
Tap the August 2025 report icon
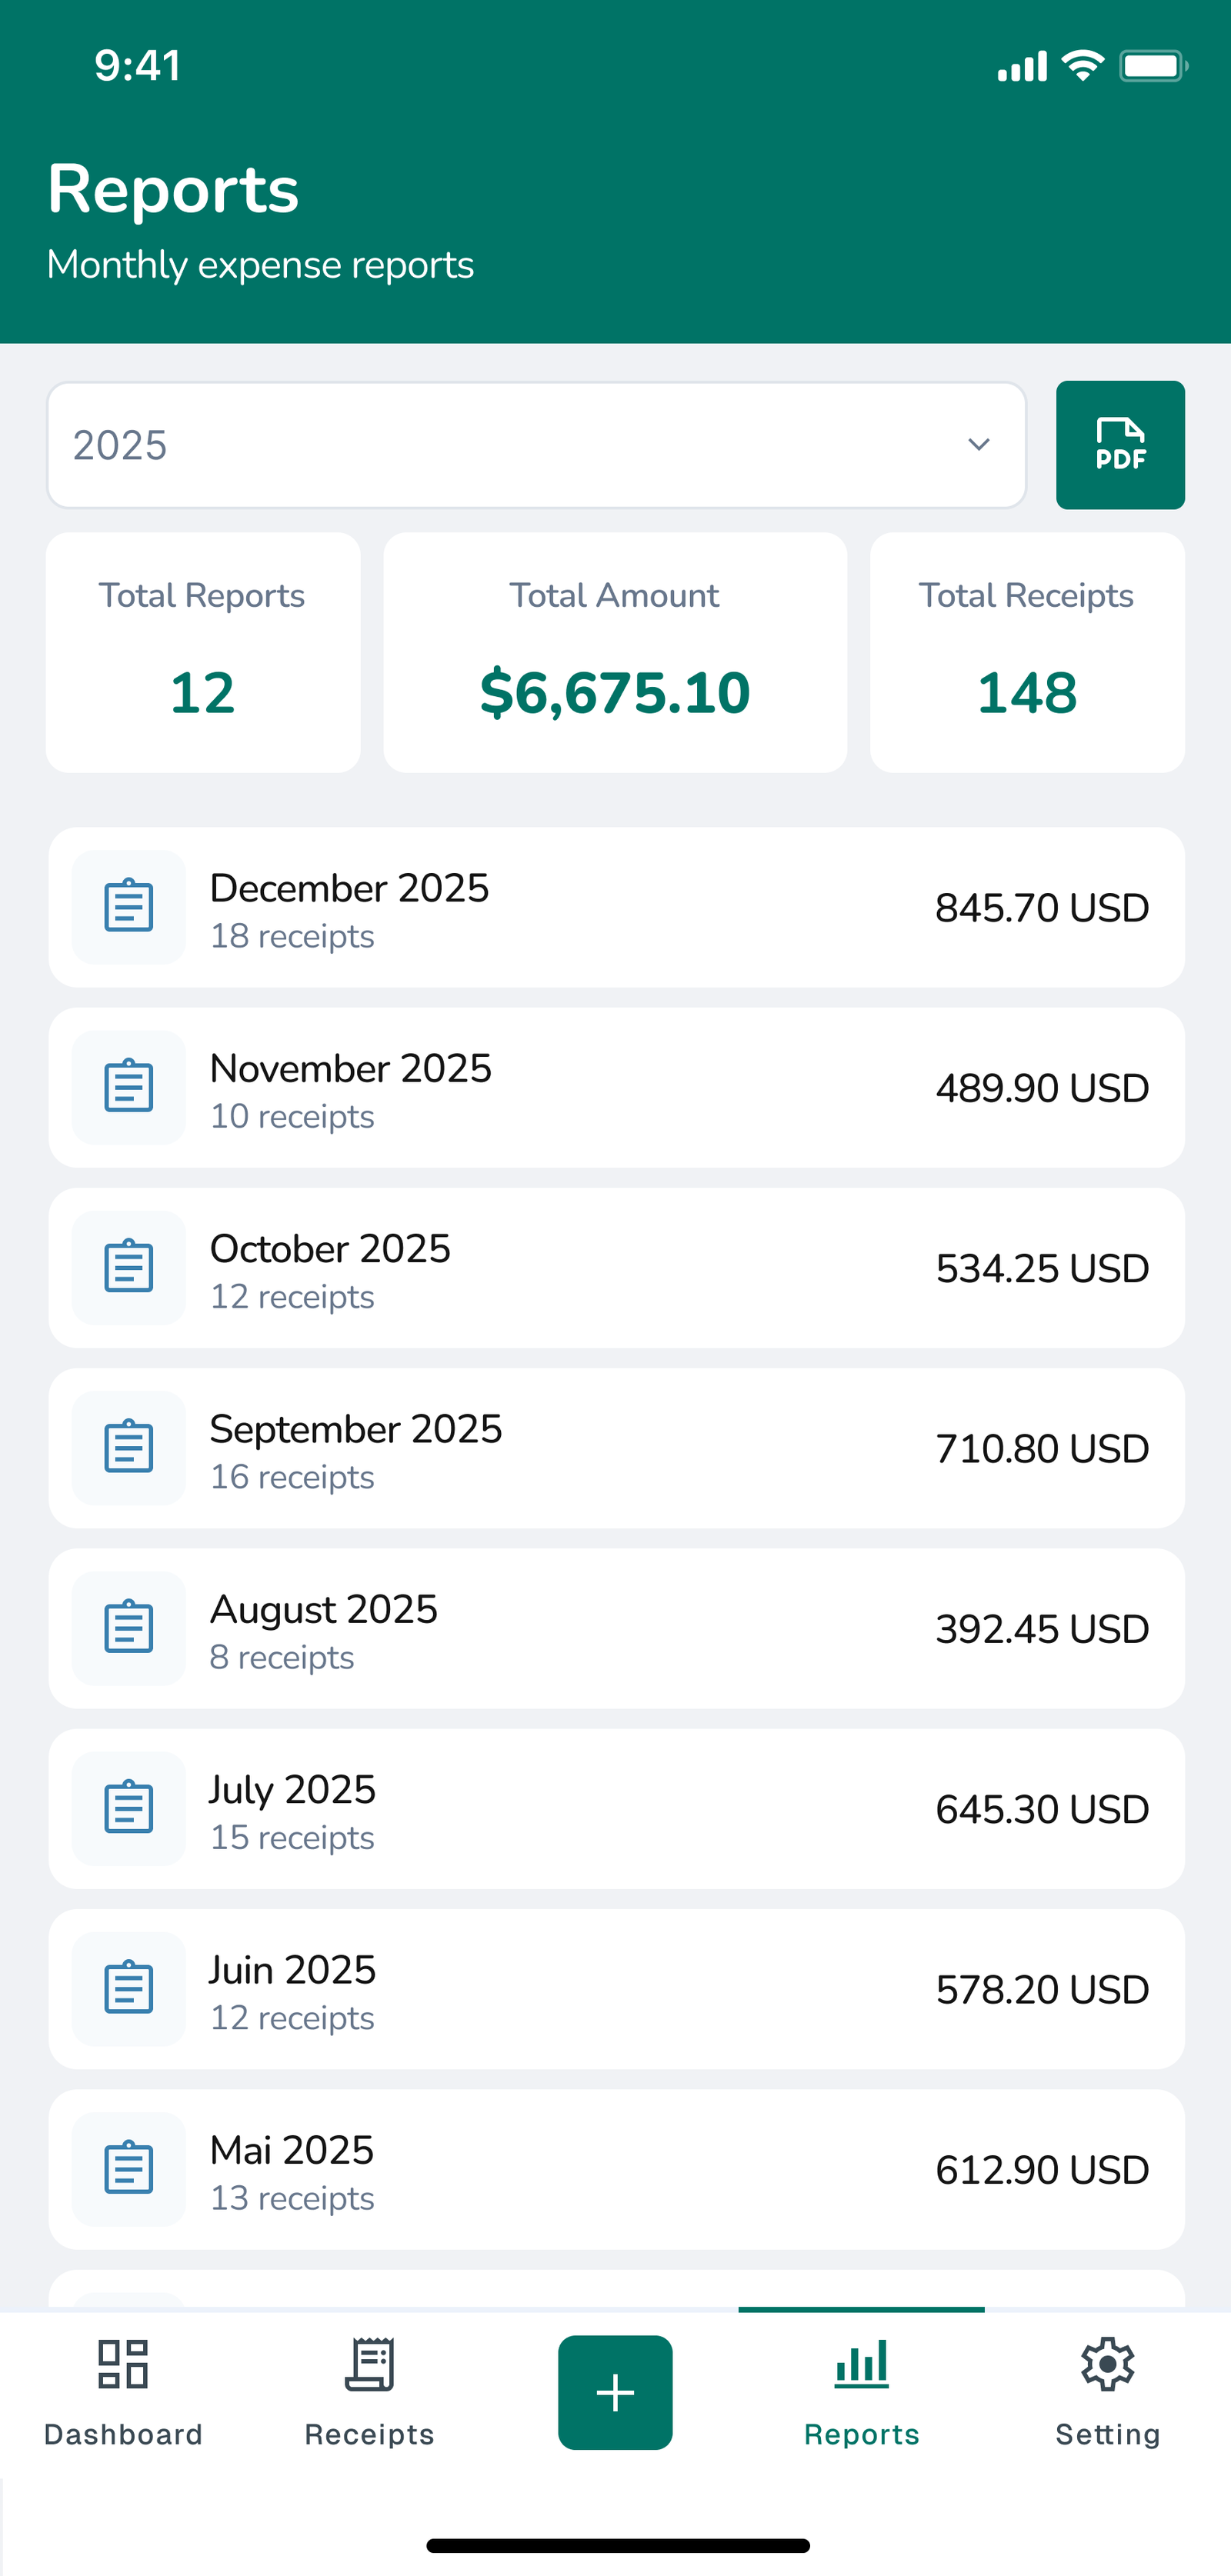coord(129,1628)
